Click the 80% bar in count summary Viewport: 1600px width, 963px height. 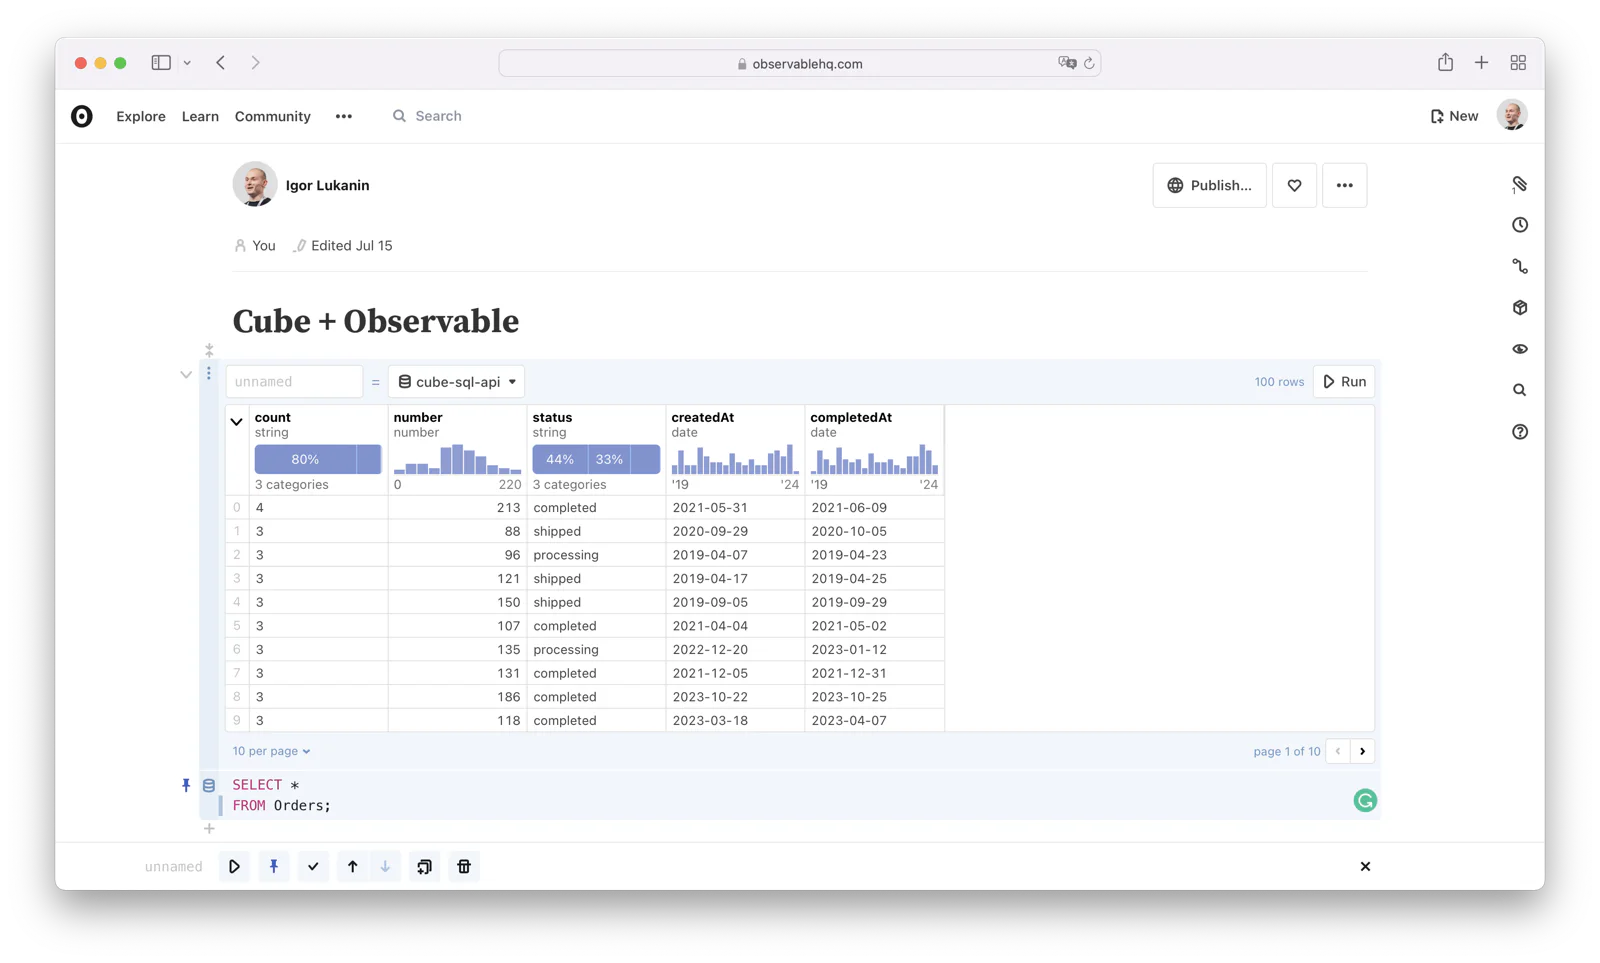click(305, 459)
